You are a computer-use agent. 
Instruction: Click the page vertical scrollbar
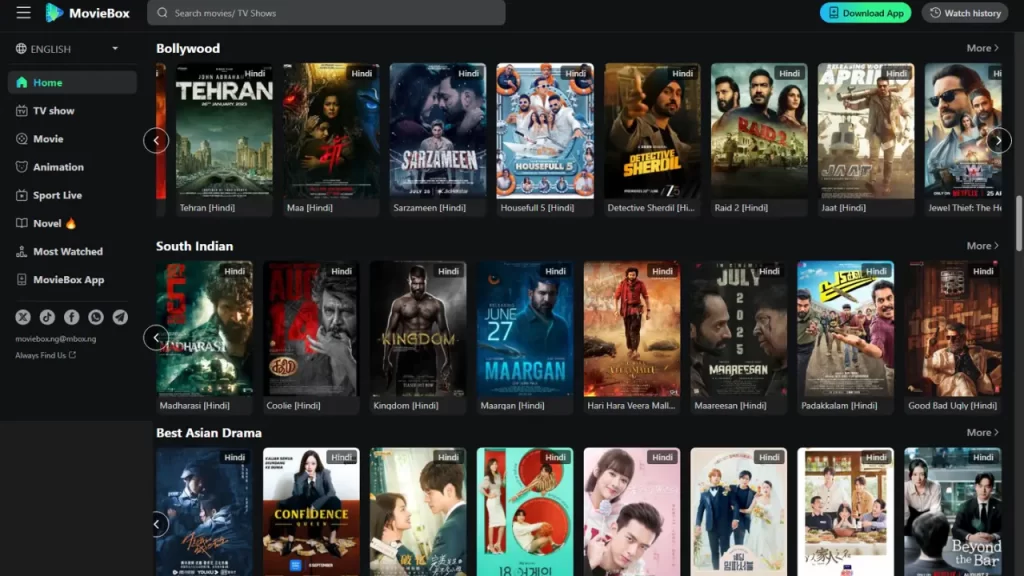pos(1019,222)
